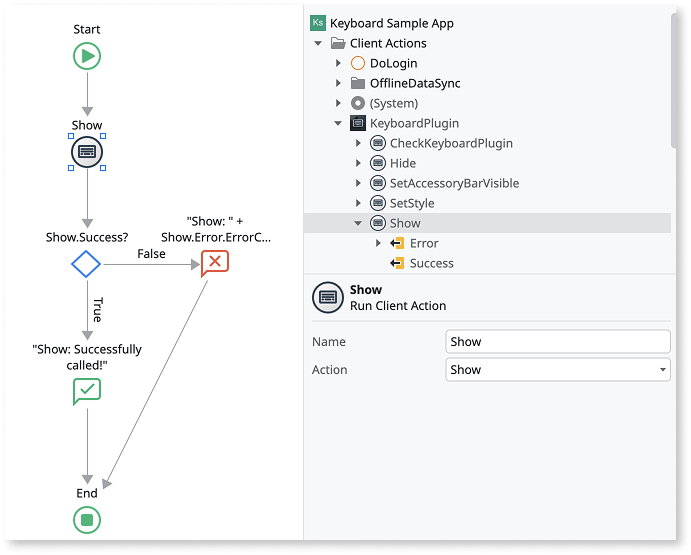The height and width of the screenshot is (555, 691).
Task: Click the Show action icon in tree
Action: click(378, 223)
